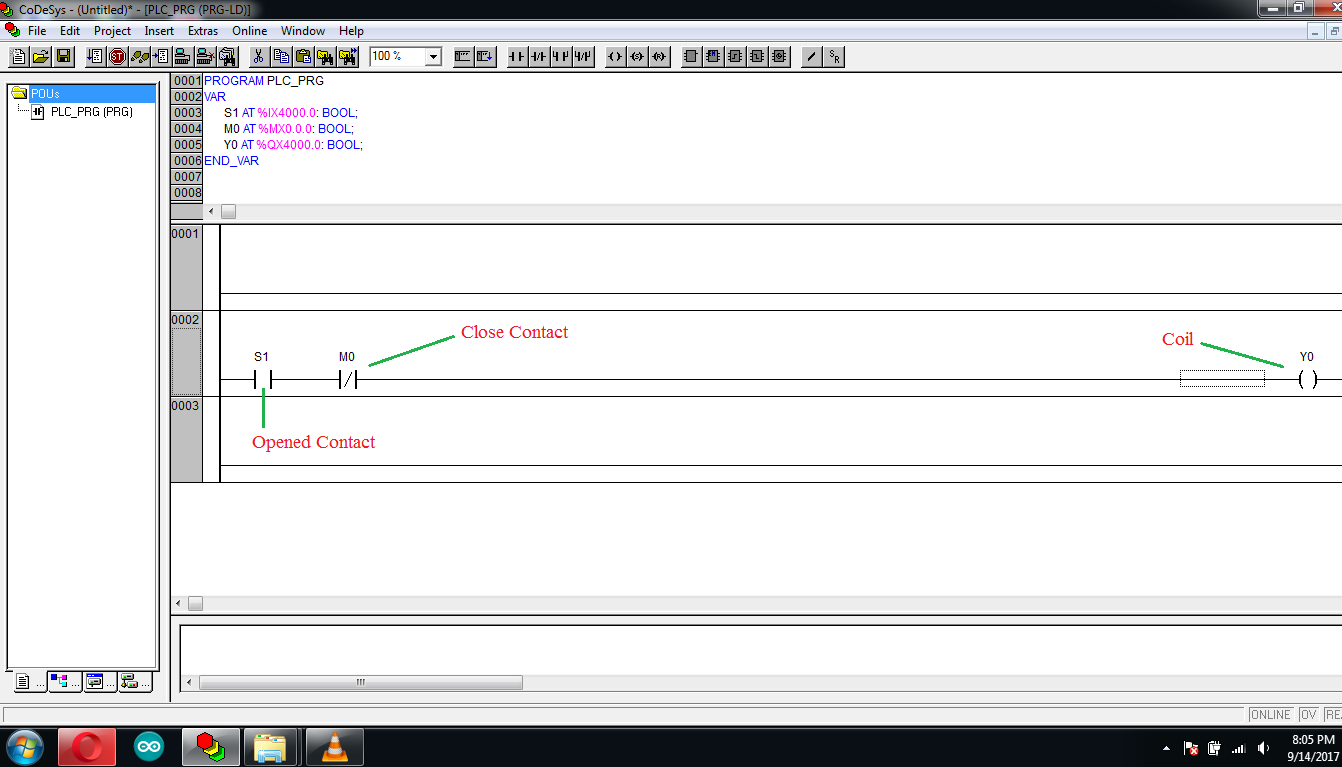Click the Save file toolbar icon

(x=63, y=57)
